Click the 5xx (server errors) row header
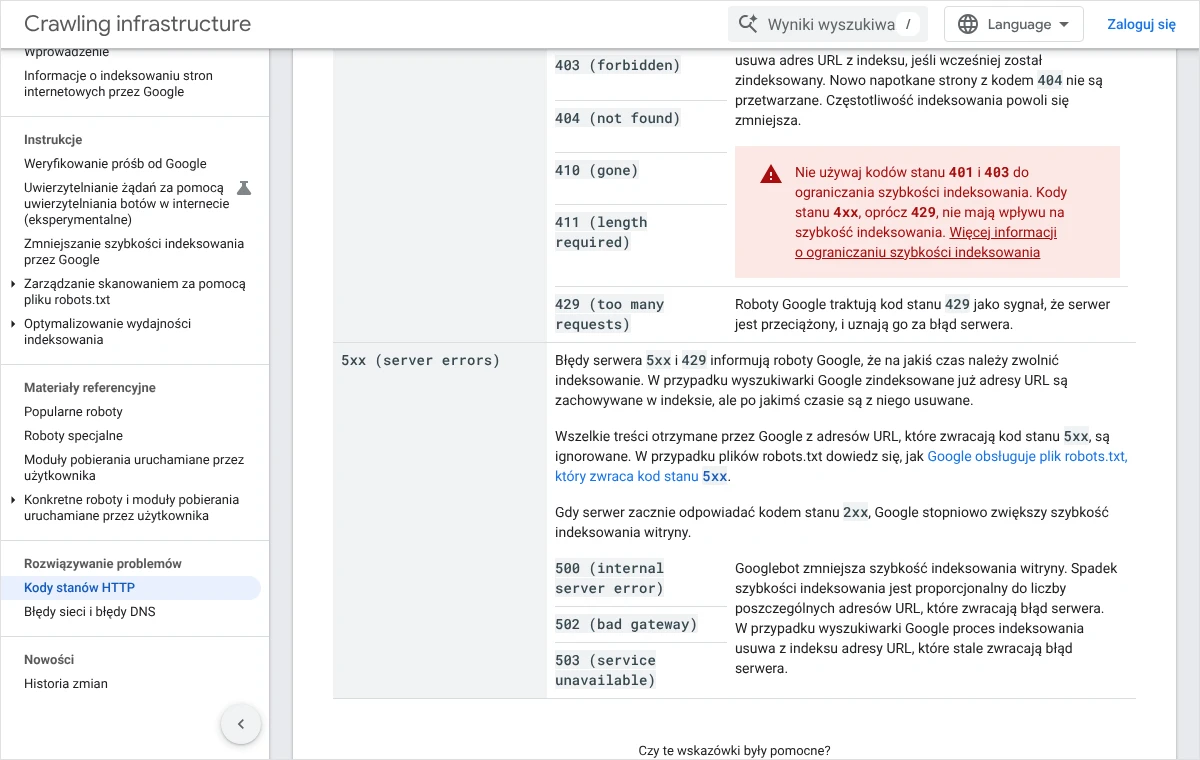 (x=420, y=360)
